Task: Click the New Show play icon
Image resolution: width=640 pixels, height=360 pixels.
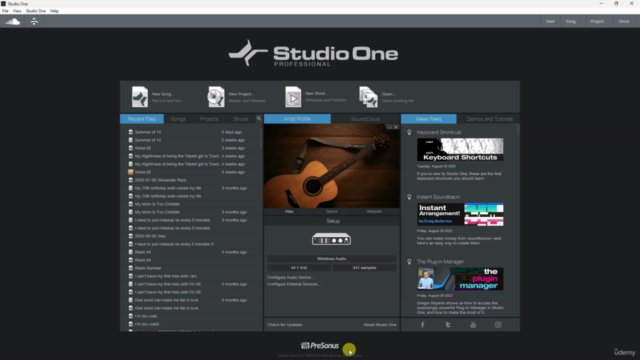Action: [293, 97]
